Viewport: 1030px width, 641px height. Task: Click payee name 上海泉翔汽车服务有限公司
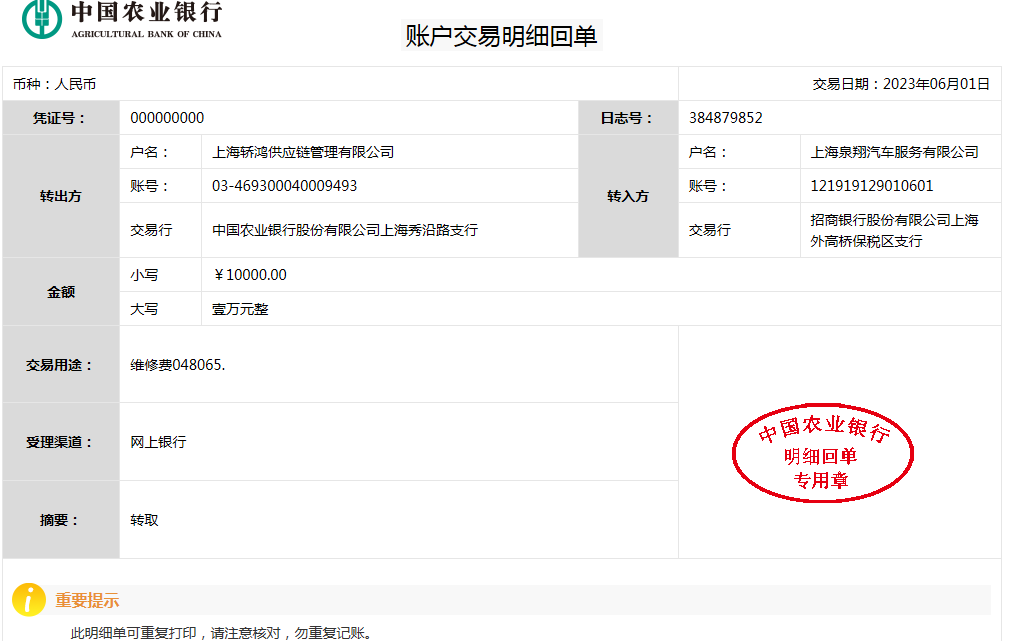point(894,152)
